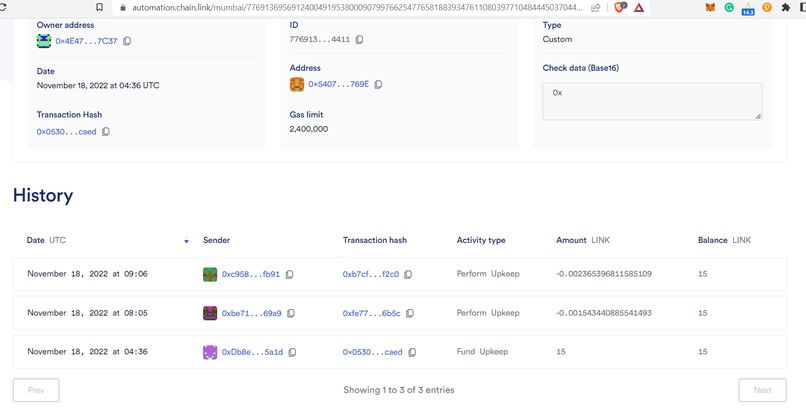Click the owner address identicon avatar
Screen dimensions: 806x418
click(x=44, y=41)
